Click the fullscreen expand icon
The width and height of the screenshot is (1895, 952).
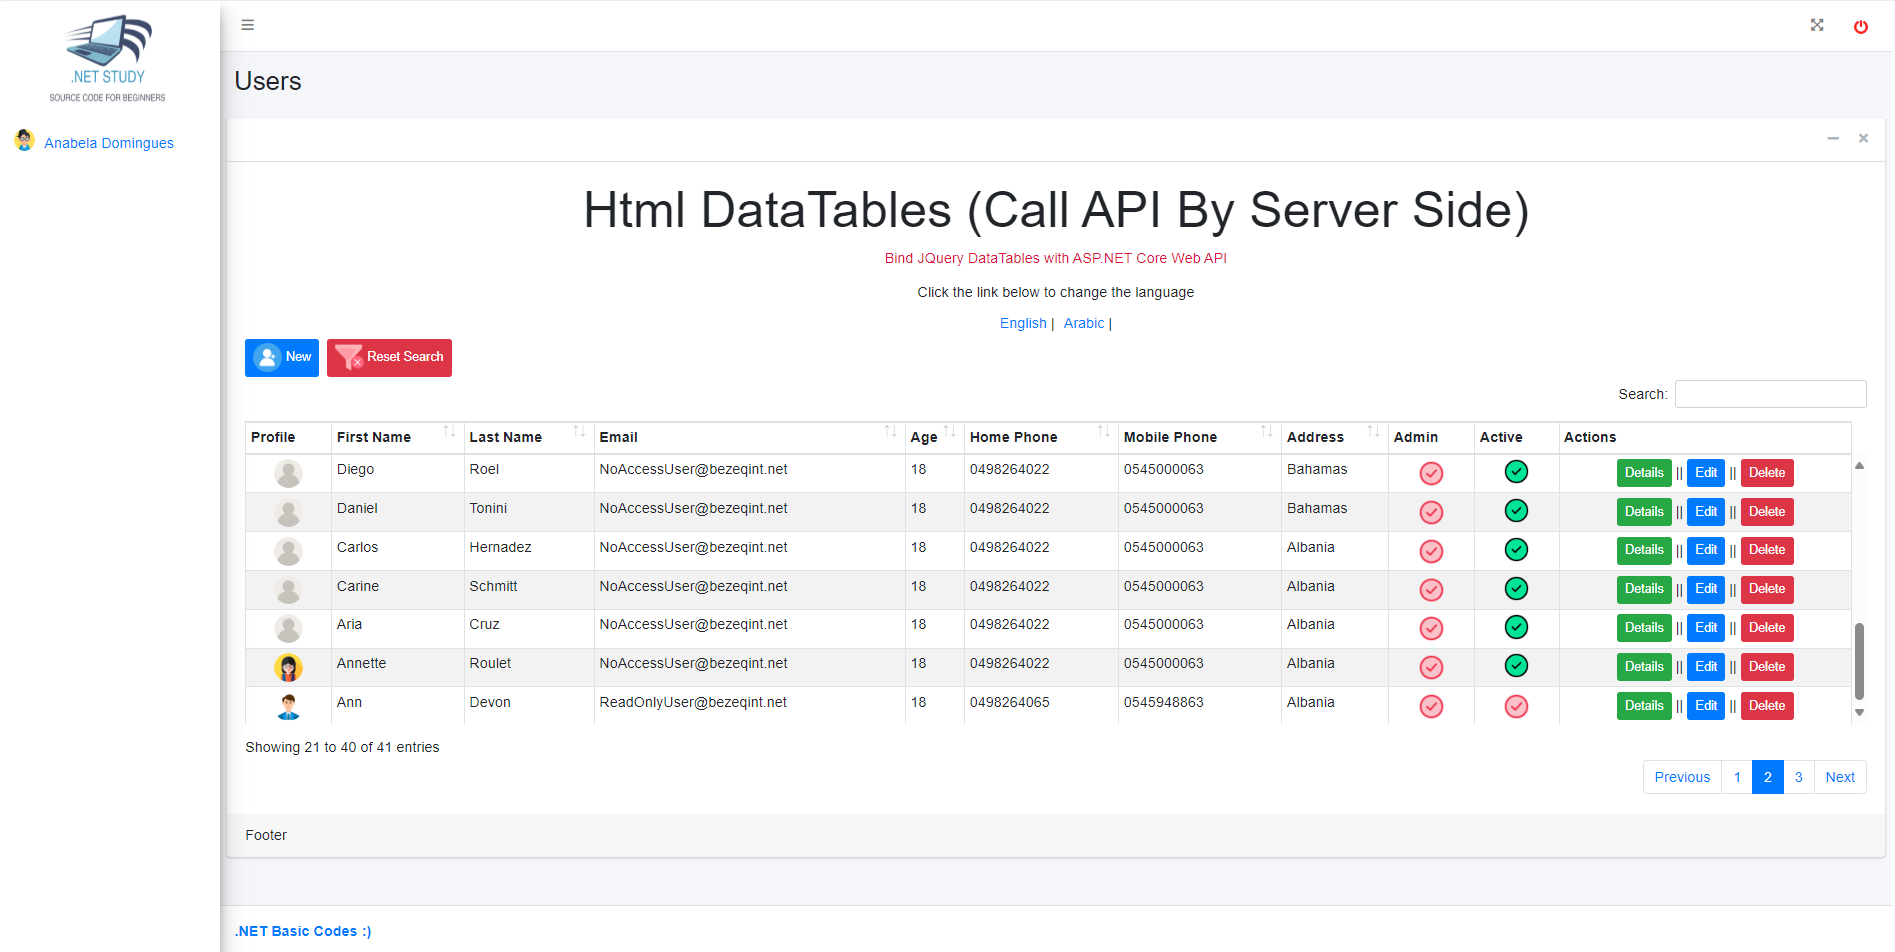(1817, 25)
